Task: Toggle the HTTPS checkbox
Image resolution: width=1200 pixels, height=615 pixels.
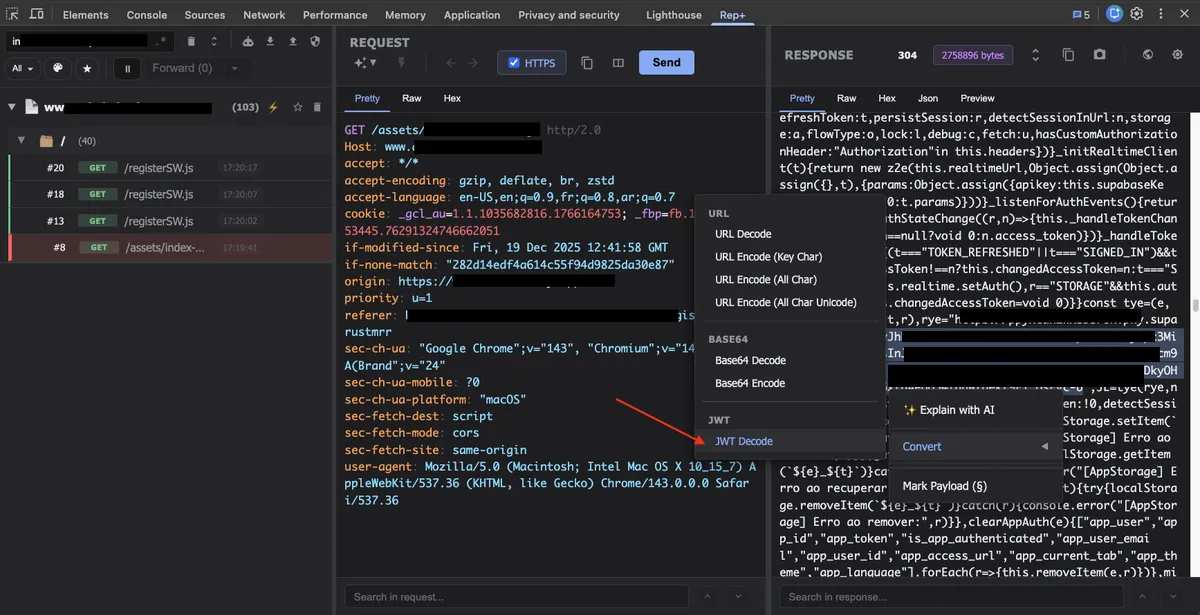Action: tap(514, 62)
